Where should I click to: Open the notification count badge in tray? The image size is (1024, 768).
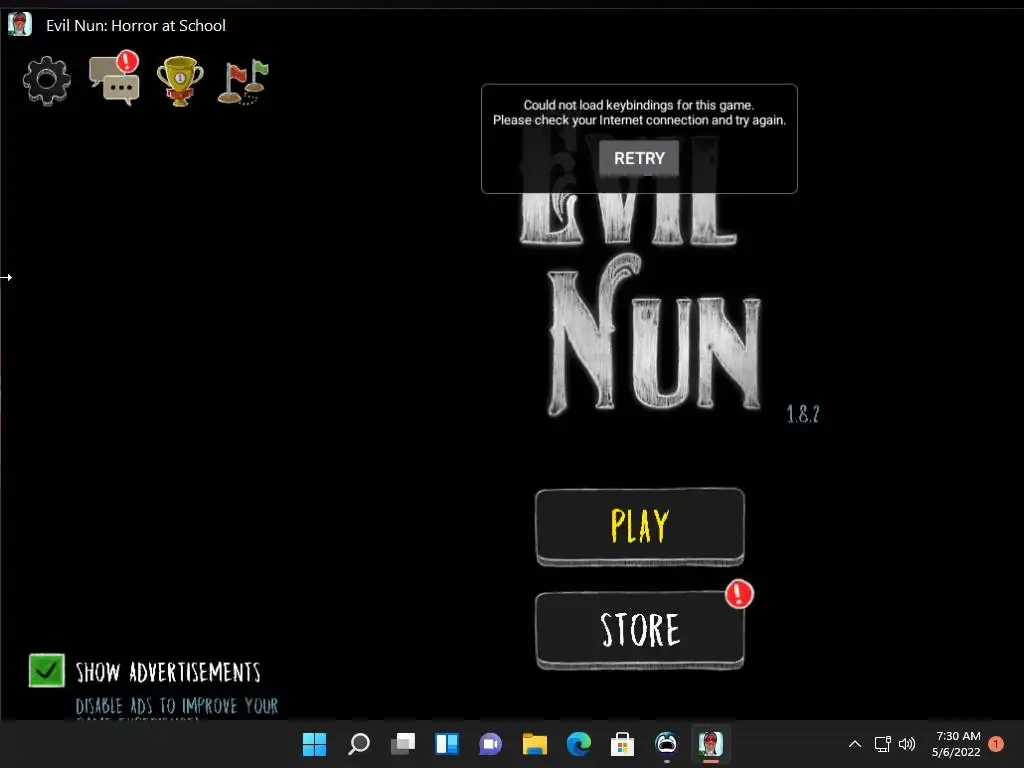pos(996,744)
